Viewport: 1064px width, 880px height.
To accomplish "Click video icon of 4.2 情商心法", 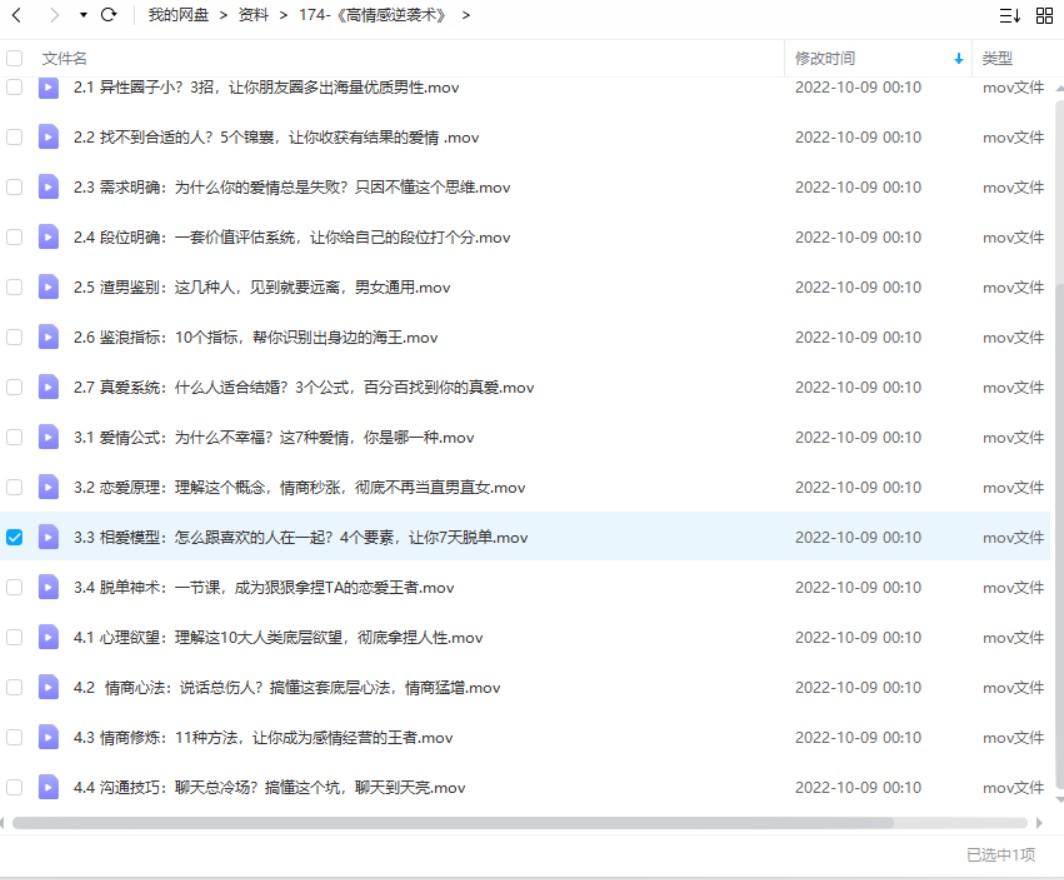I will click(48, 687).
